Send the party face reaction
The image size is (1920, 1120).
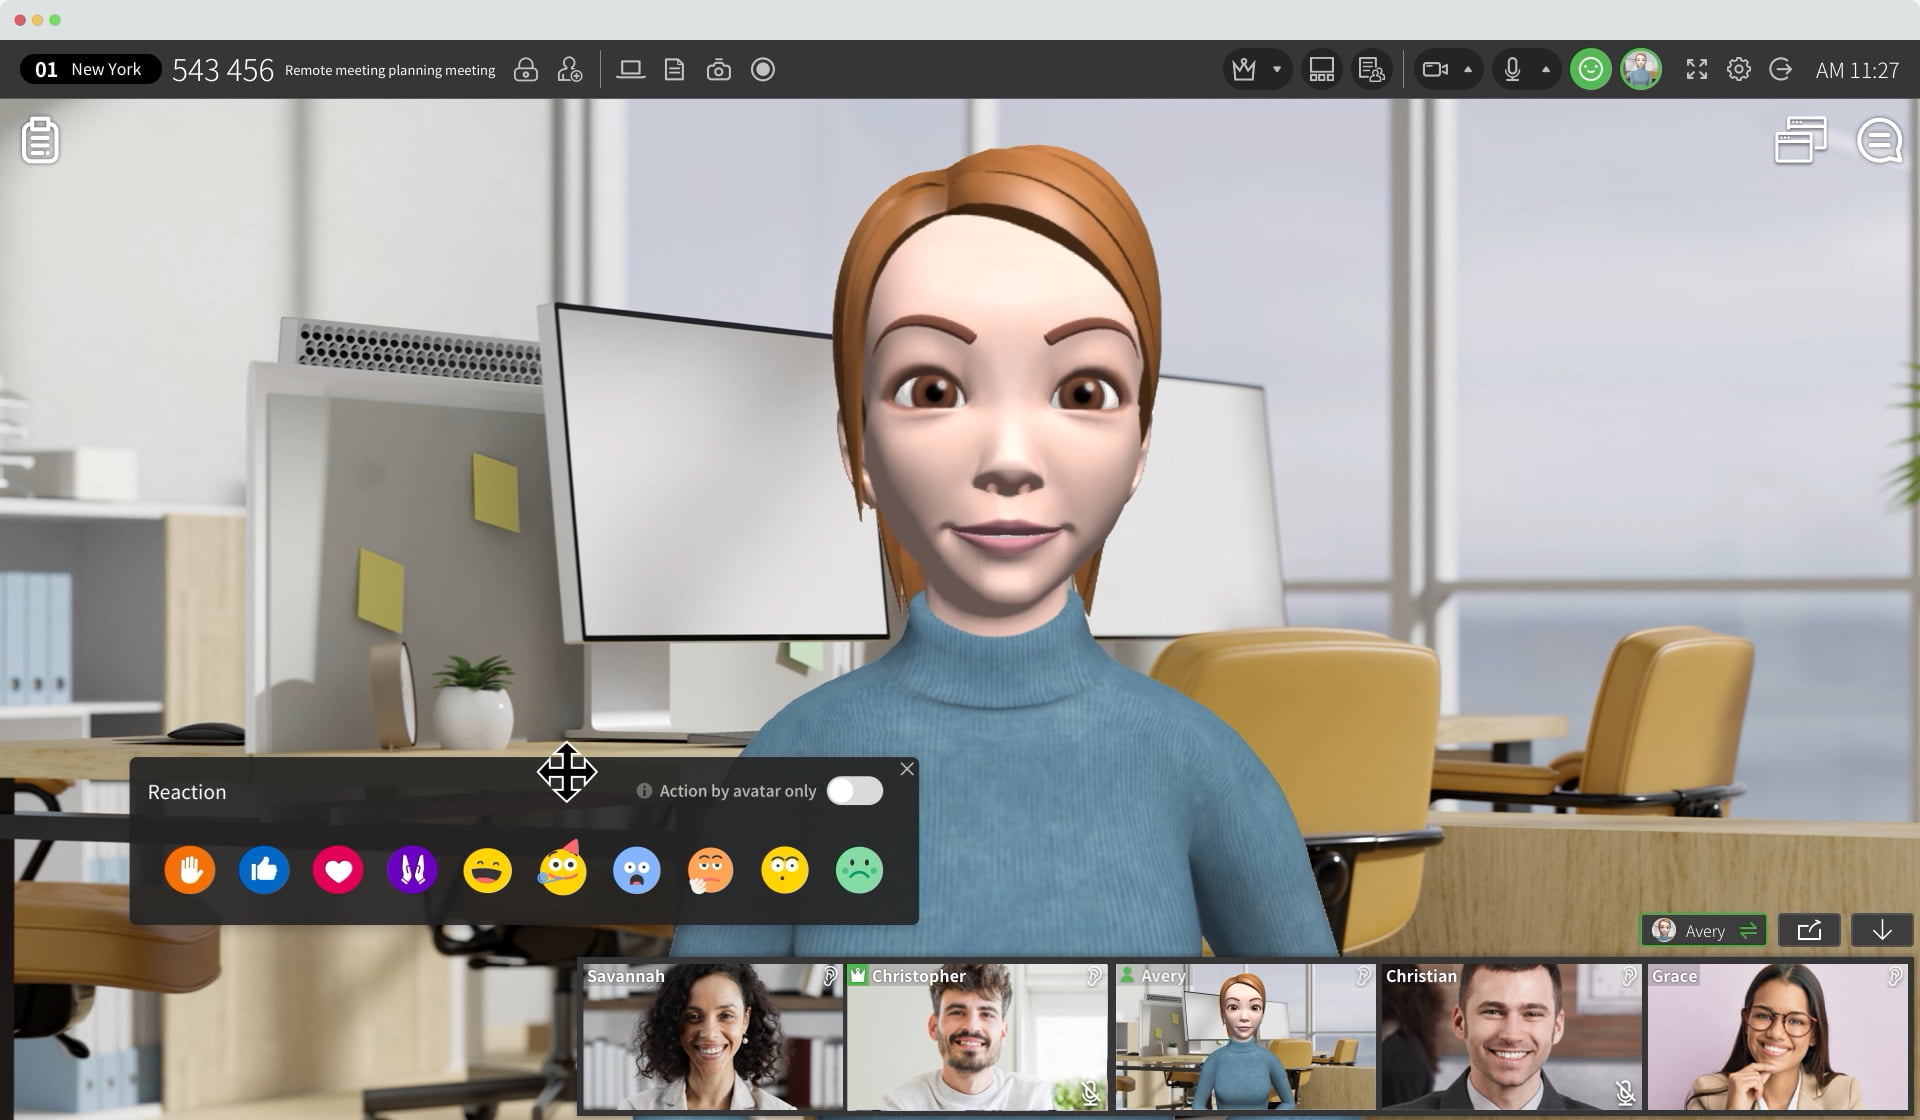coord(562,868)
